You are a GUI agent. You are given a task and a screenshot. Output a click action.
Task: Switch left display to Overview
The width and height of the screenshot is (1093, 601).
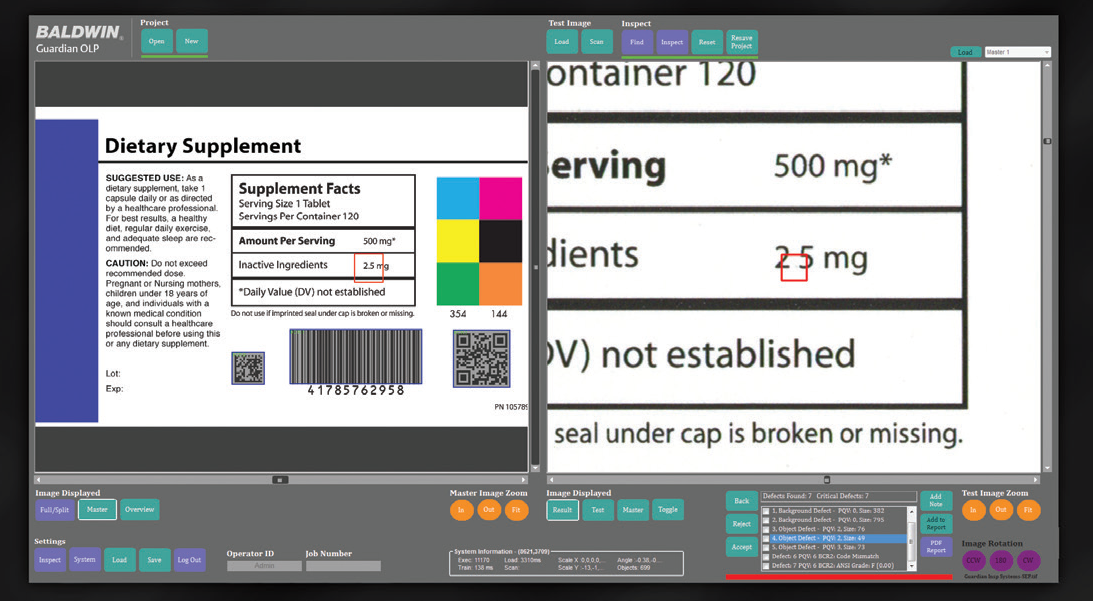pyautogui.click(x=139, y=510)
